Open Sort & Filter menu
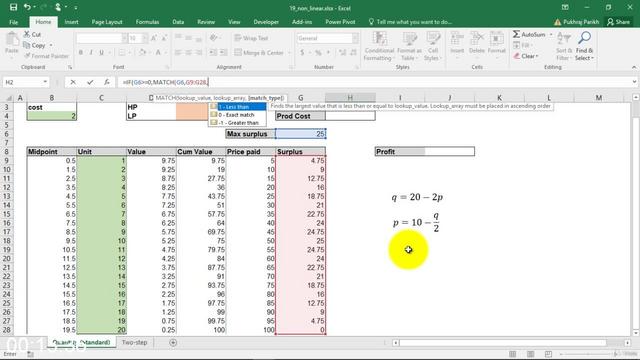The width and height of the screenshot is (640, 360). pos(563,47)
